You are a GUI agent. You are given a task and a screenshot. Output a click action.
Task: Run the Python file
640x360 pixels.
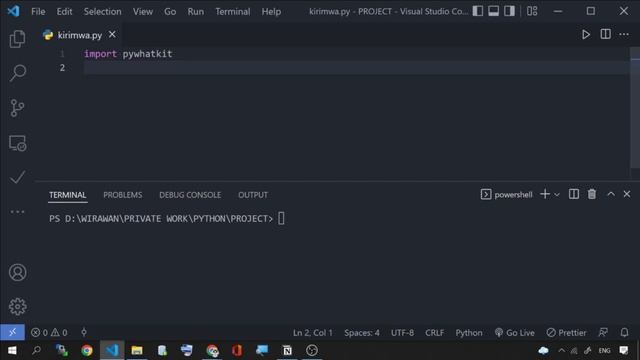tap(586, 35)
